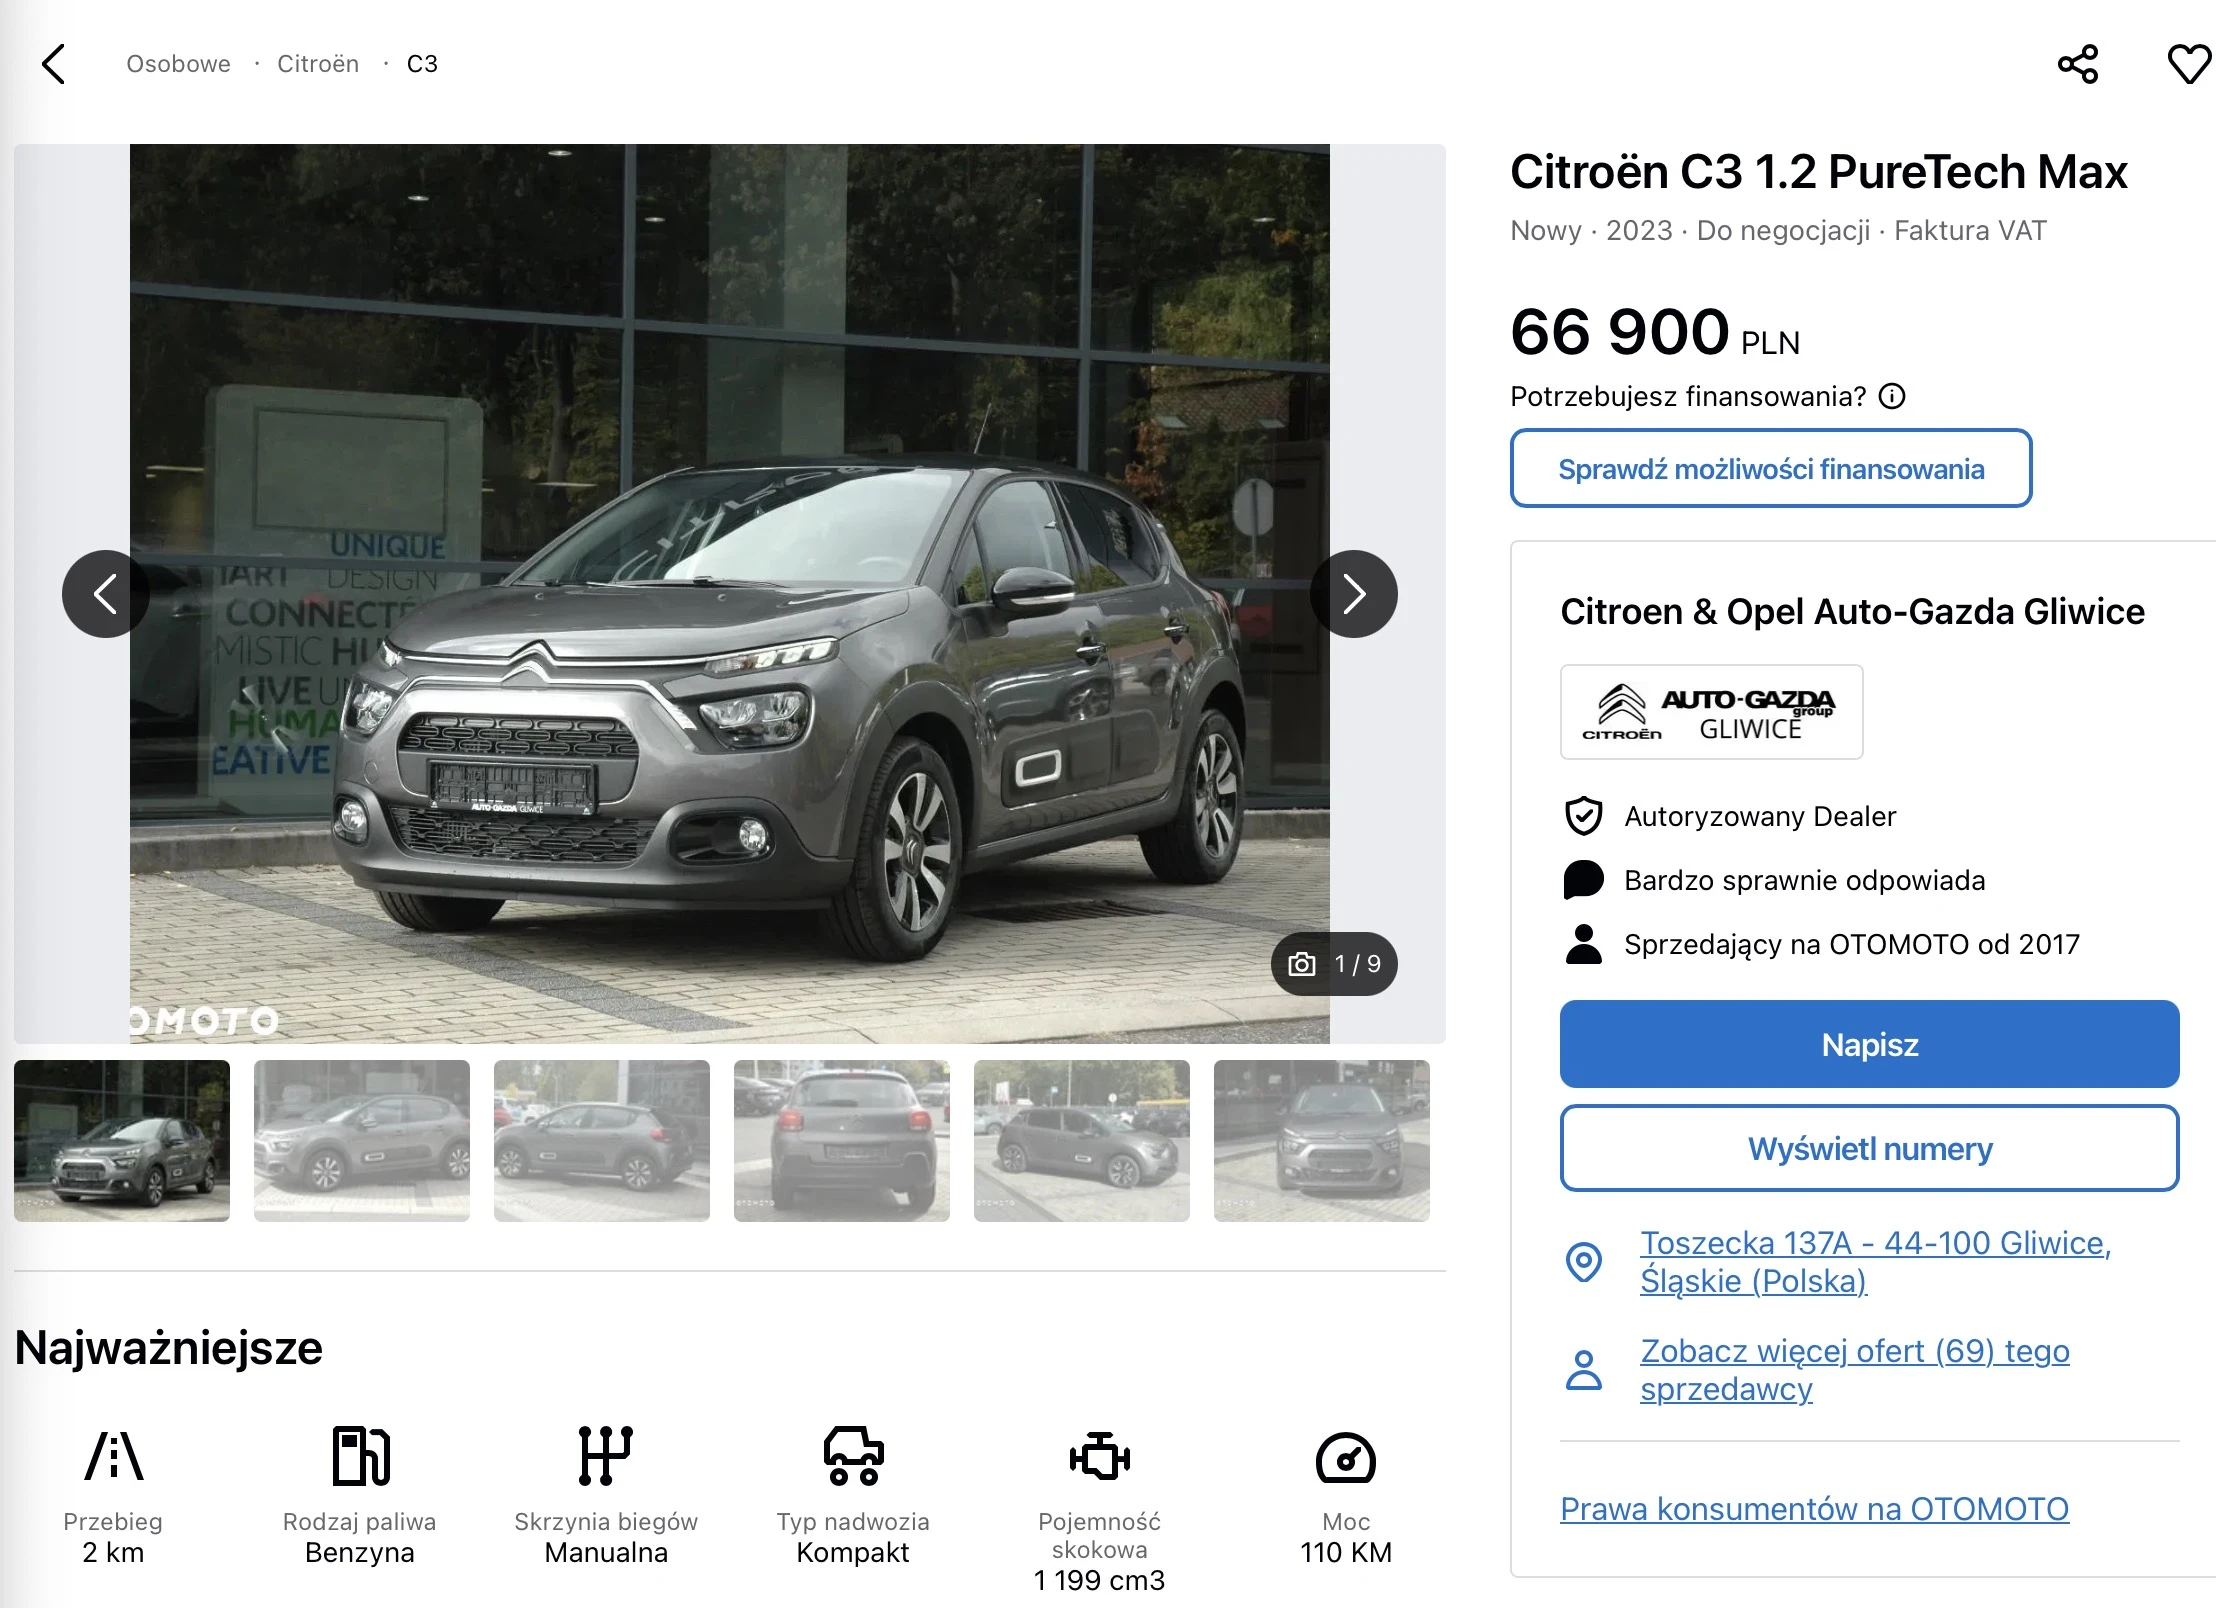Click the Auto-Gazda Gliwice dealer logo
Viewport: 2216px width, 1608px height.
pos(1711,712)
